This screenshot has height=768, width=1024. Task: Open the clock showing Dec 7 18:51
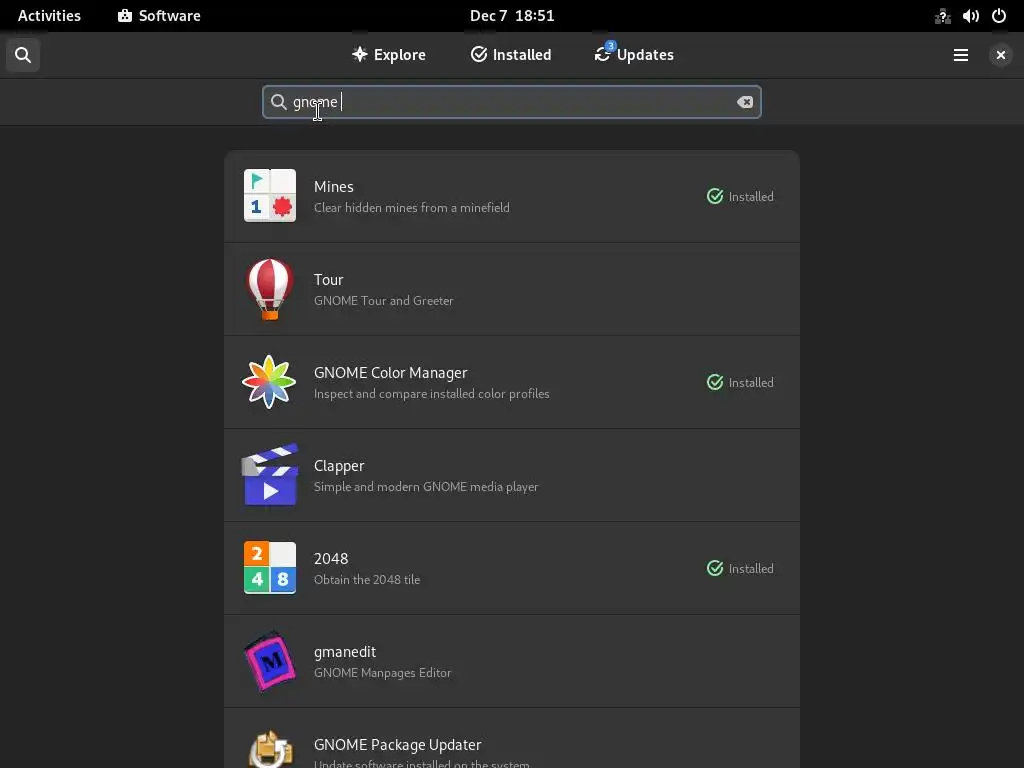pyautogui.click(x=512, y=16)
